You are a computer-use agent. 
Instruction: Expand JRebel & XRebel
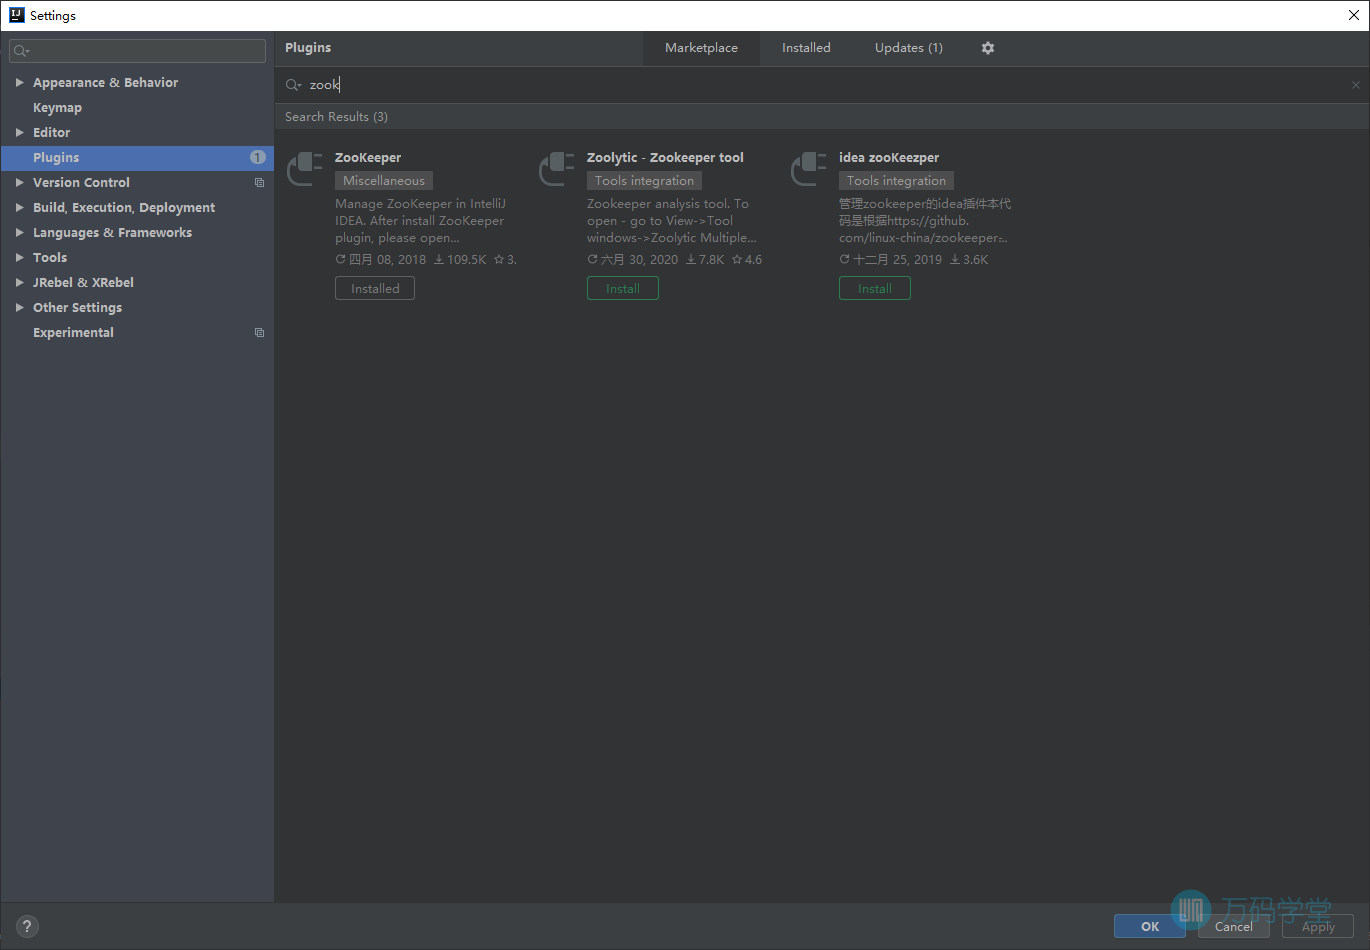pos(19,282)
